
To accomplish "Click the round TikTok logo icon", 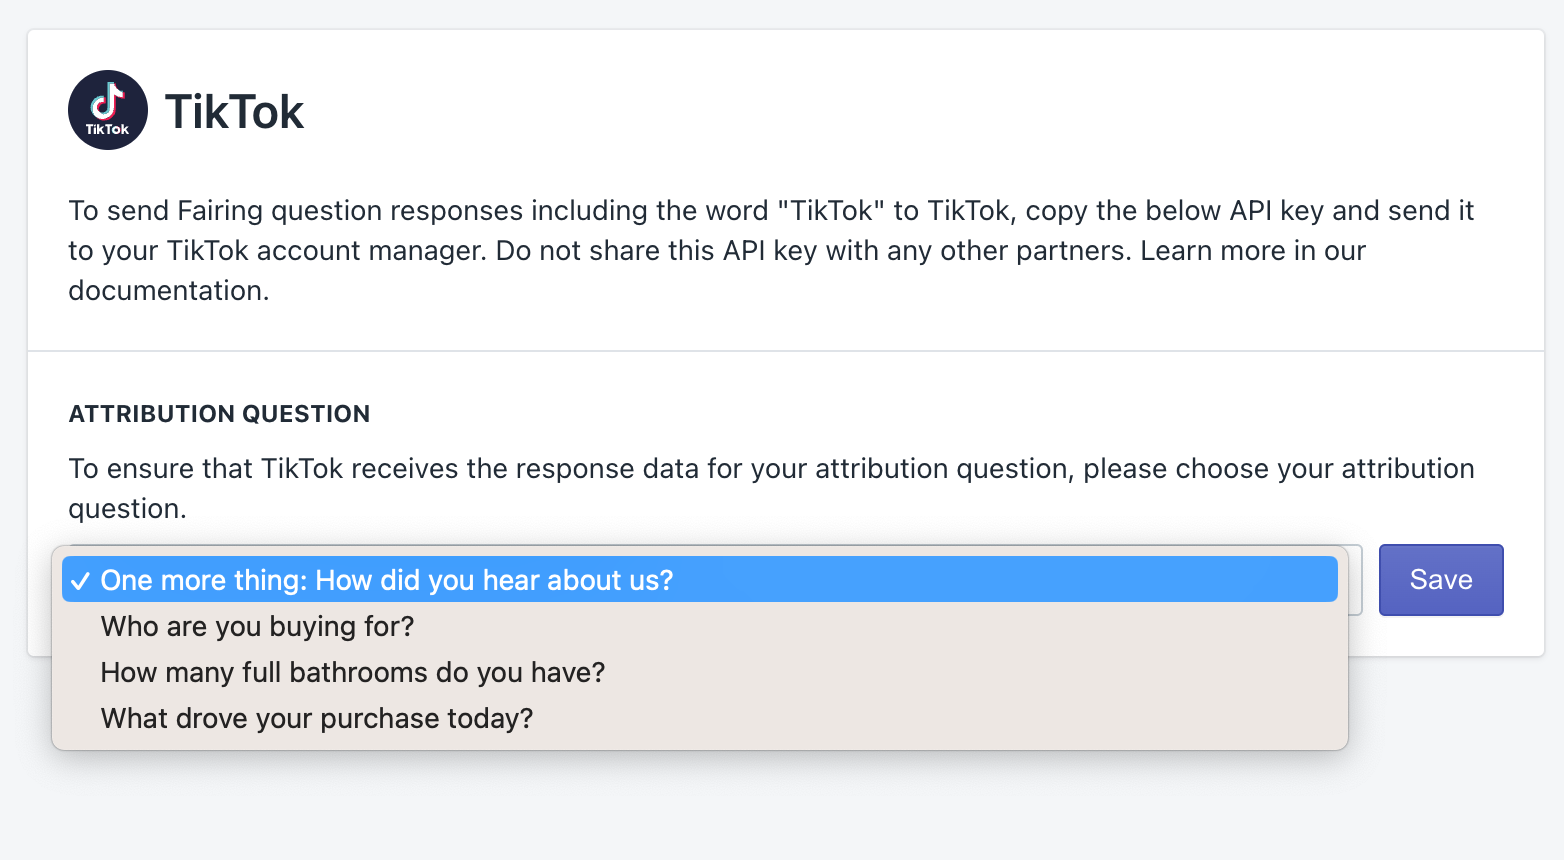I will pyautogui.click(x=108, y=110).
